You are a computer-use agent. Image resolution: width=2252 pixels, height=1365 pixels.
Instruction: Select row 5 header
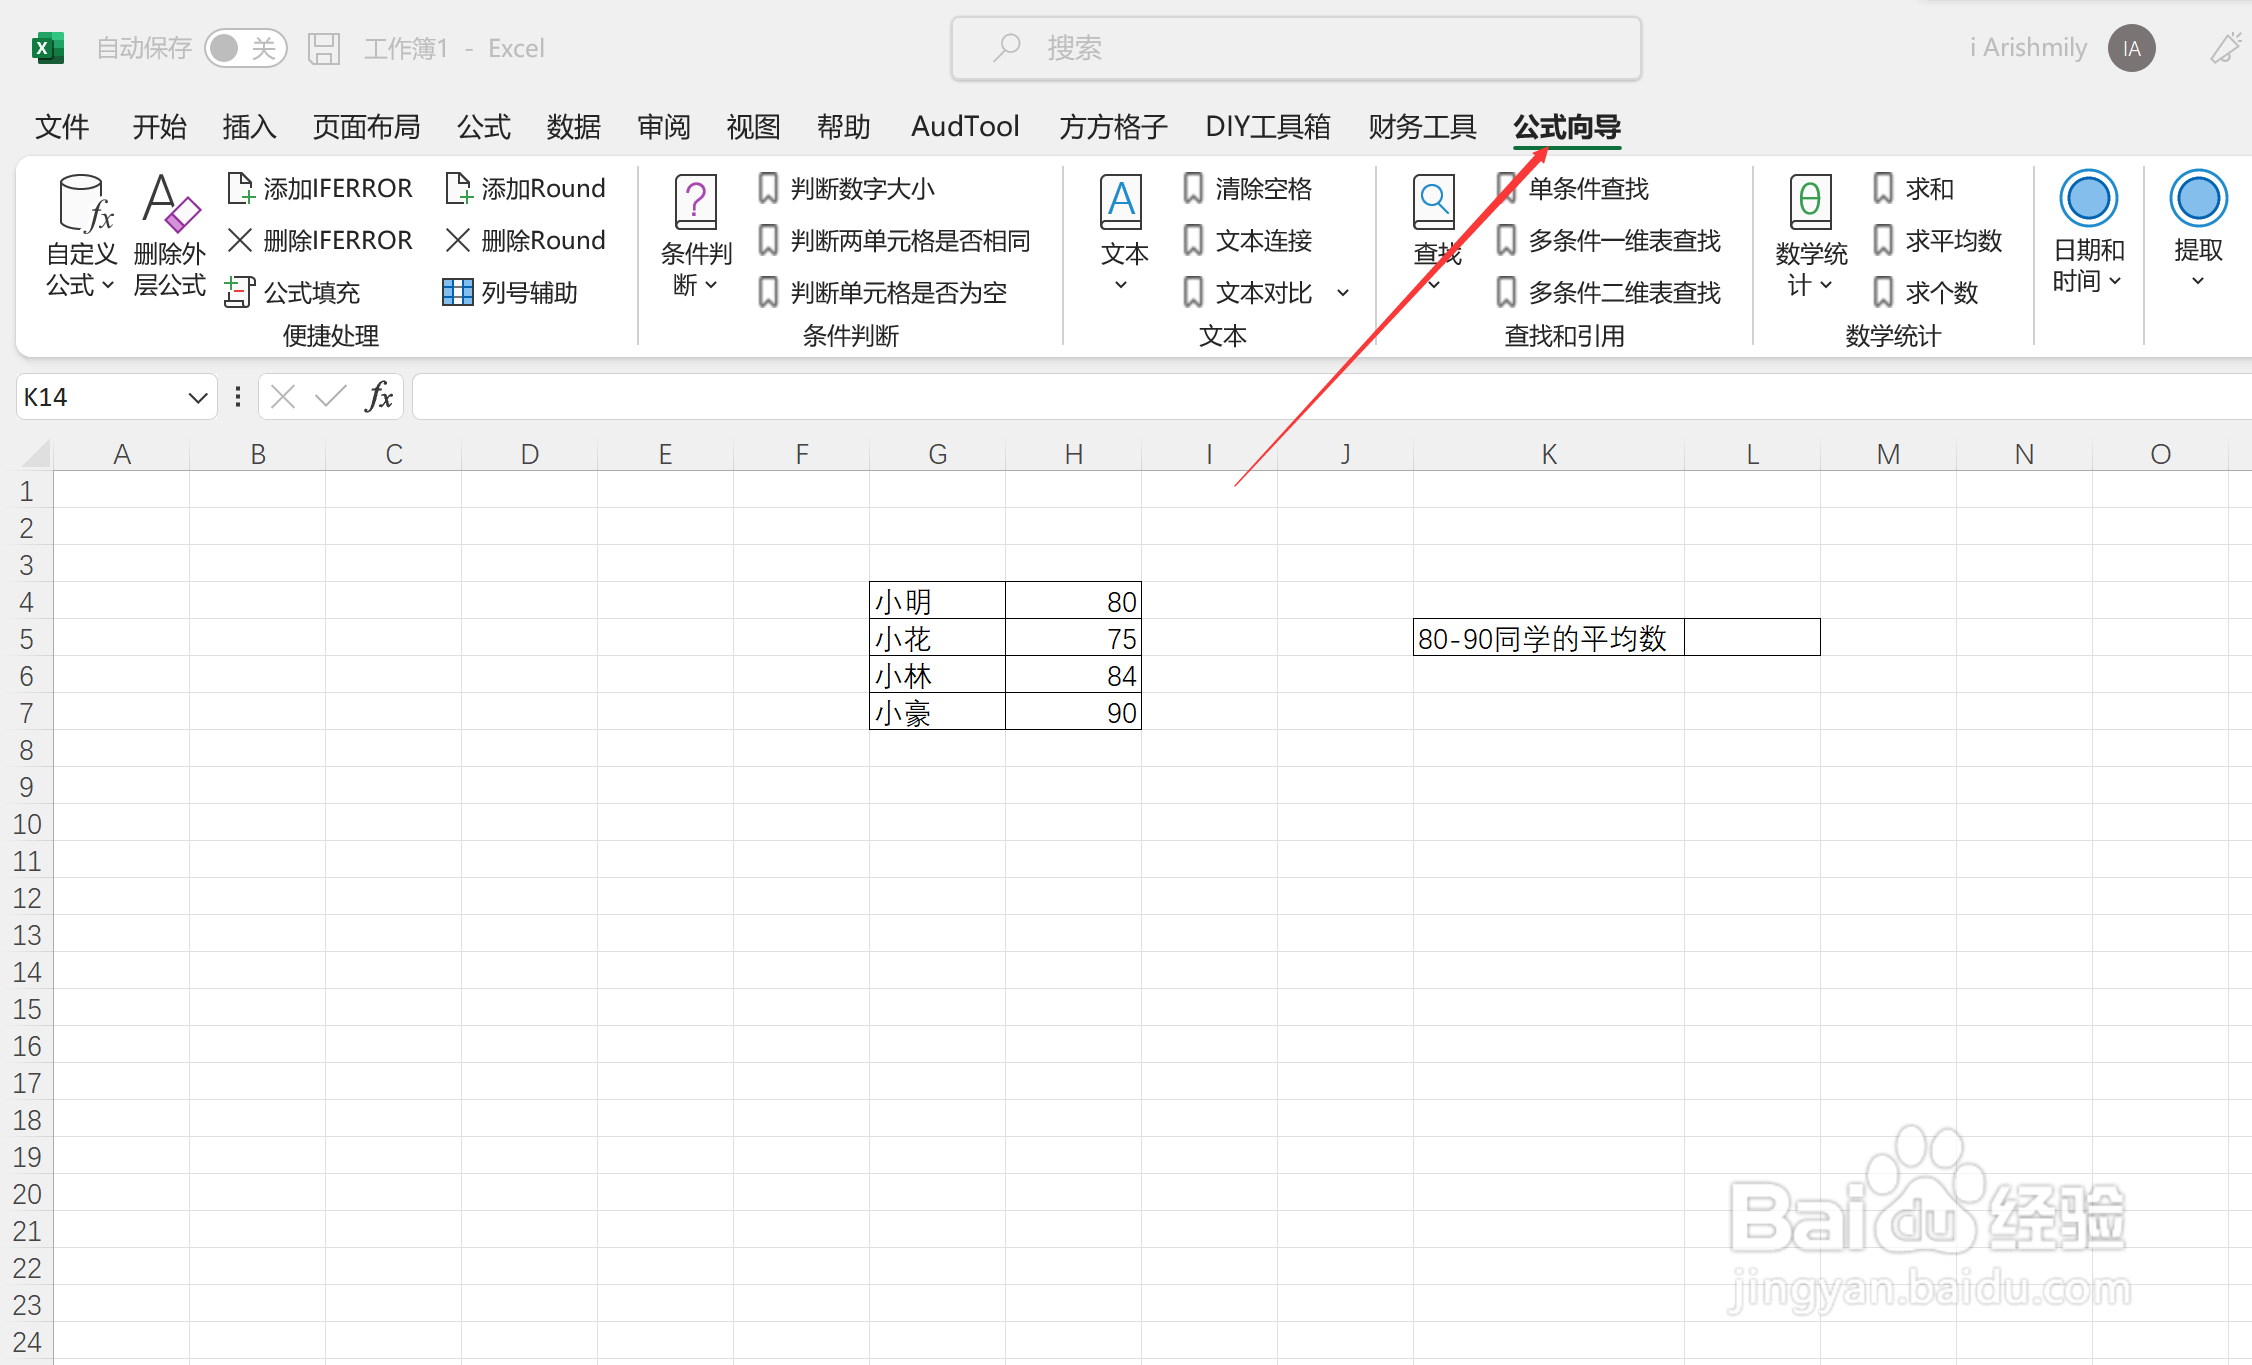click(x=27, y=638)
